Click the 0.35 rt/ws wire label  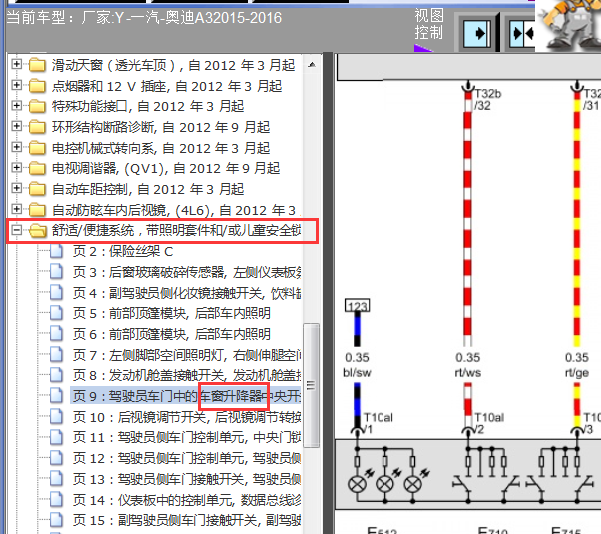(x=468, y=365)
